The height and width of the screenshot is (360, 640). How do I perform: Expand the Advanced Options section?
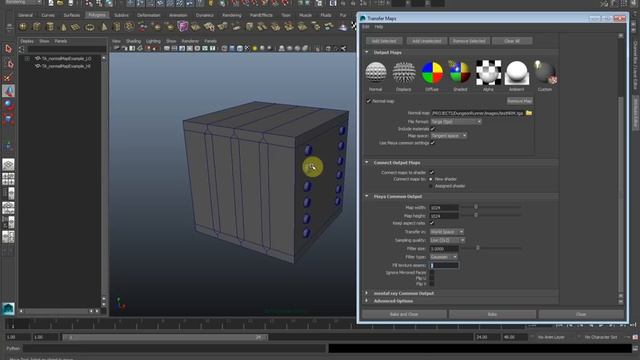[367, 301]
